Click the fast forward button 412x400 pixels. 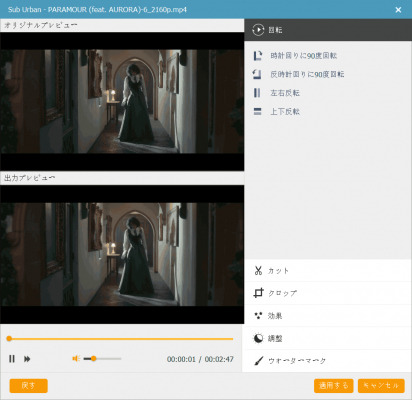(x=27, y=359)
